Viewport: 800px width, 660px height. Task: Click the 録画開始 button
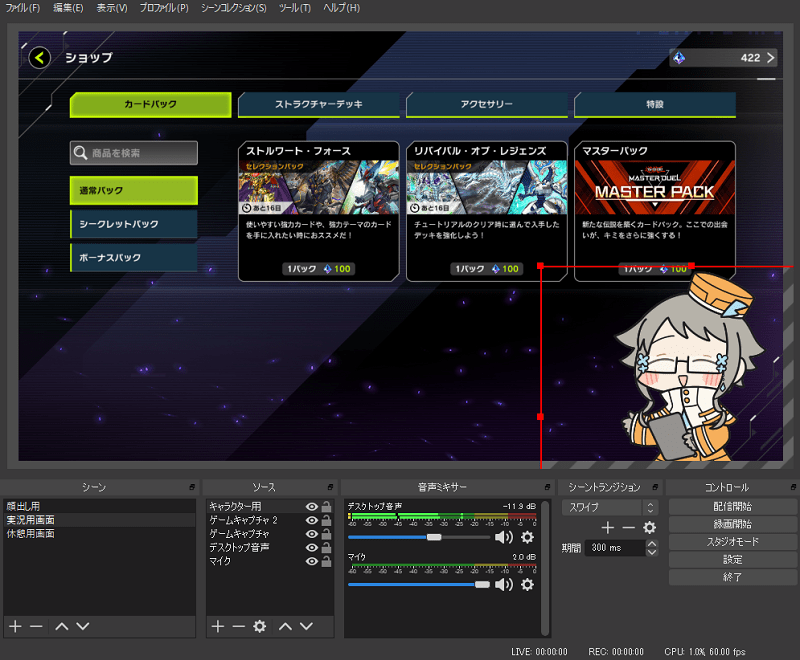[733, 524]
